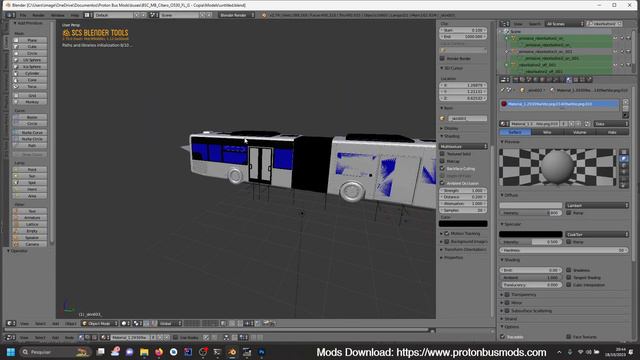This screenshot has height=360, width=640.
Task: Open the Info editor type selector icon
Action: 10,15
